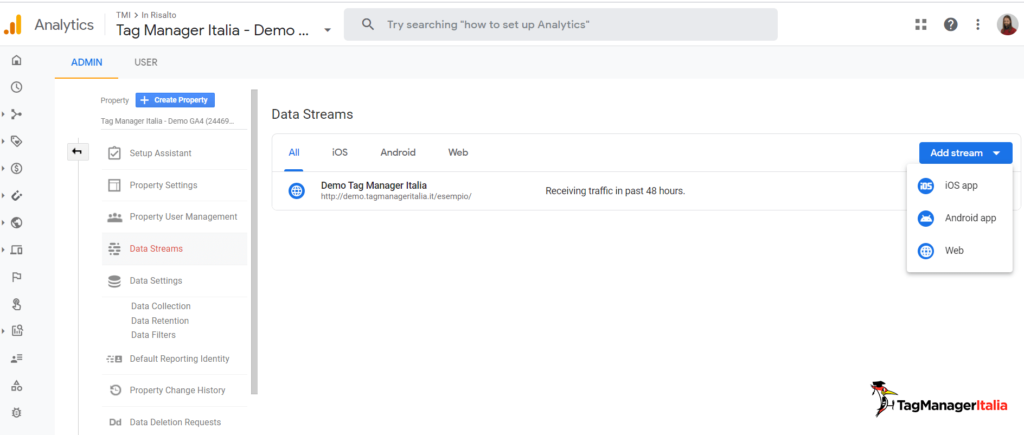
Task: Select the iOS streams tab
Action: point(340,153)
